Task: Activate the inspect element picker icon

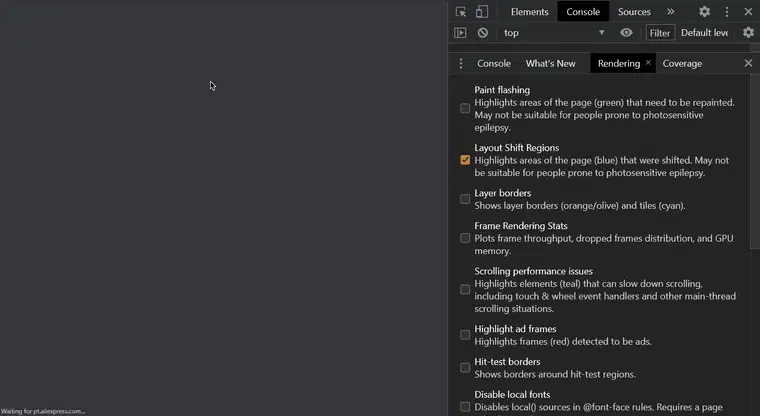Action: click(460, 12)
